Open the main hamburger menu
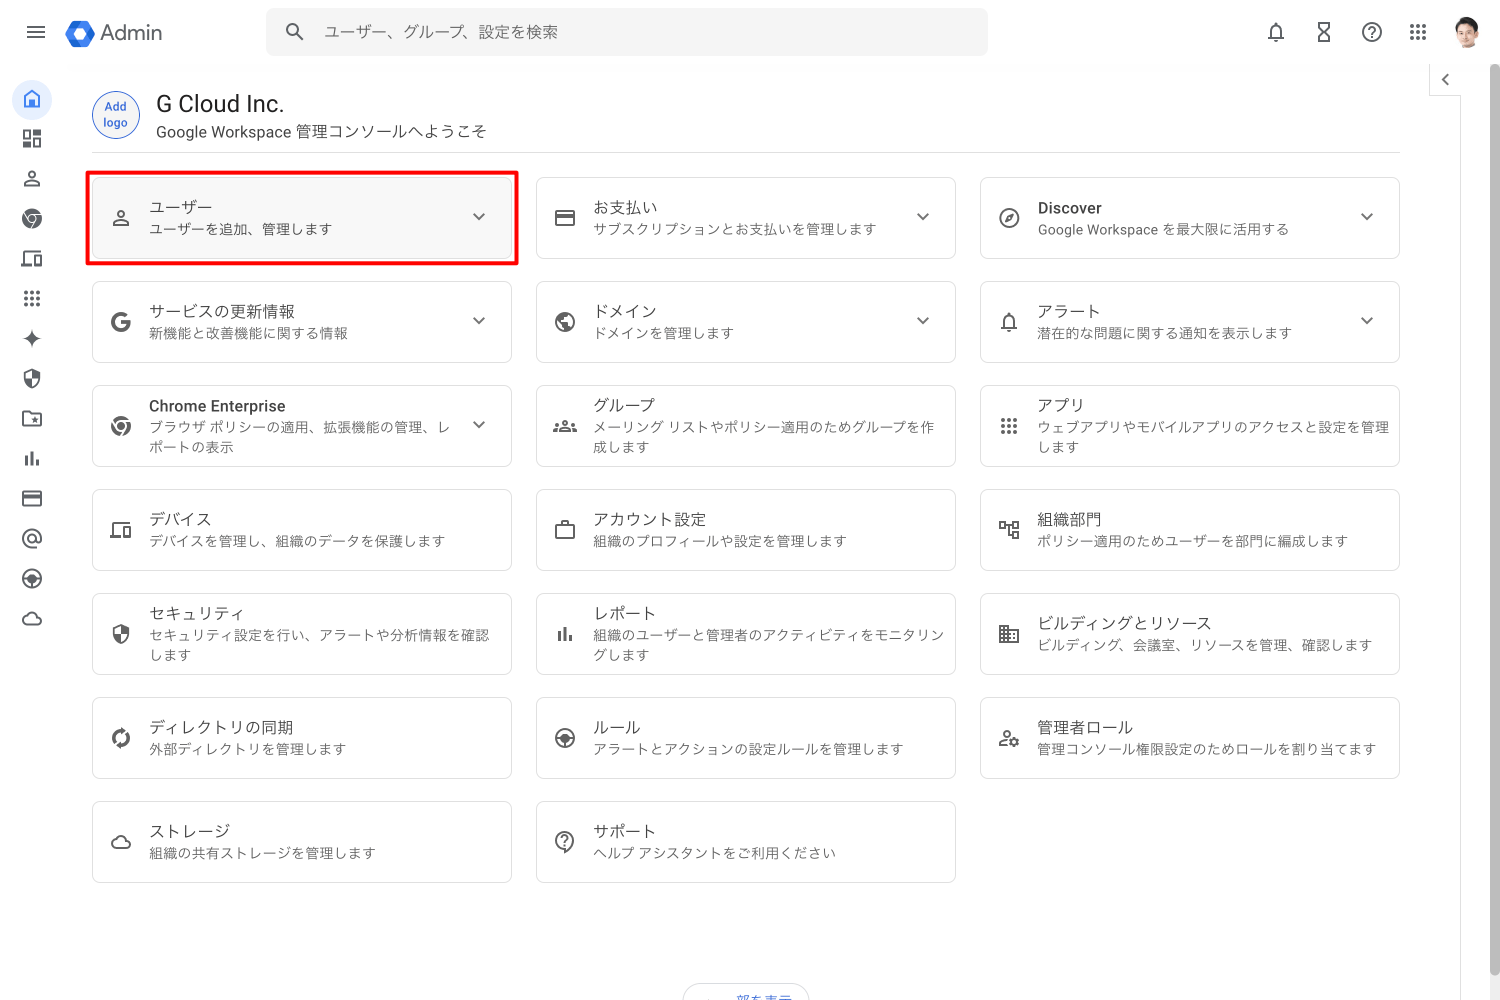1500x1000 pixels. coord(36,32)
